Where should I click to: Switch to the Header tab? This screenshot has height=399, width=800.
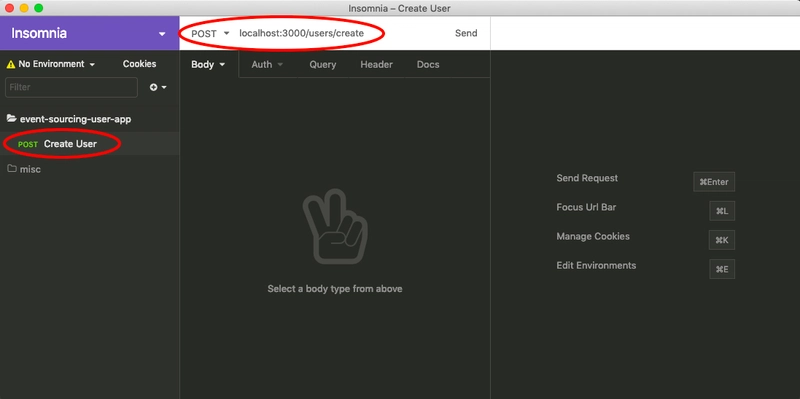pyautogui.click(x=377, y=65)
